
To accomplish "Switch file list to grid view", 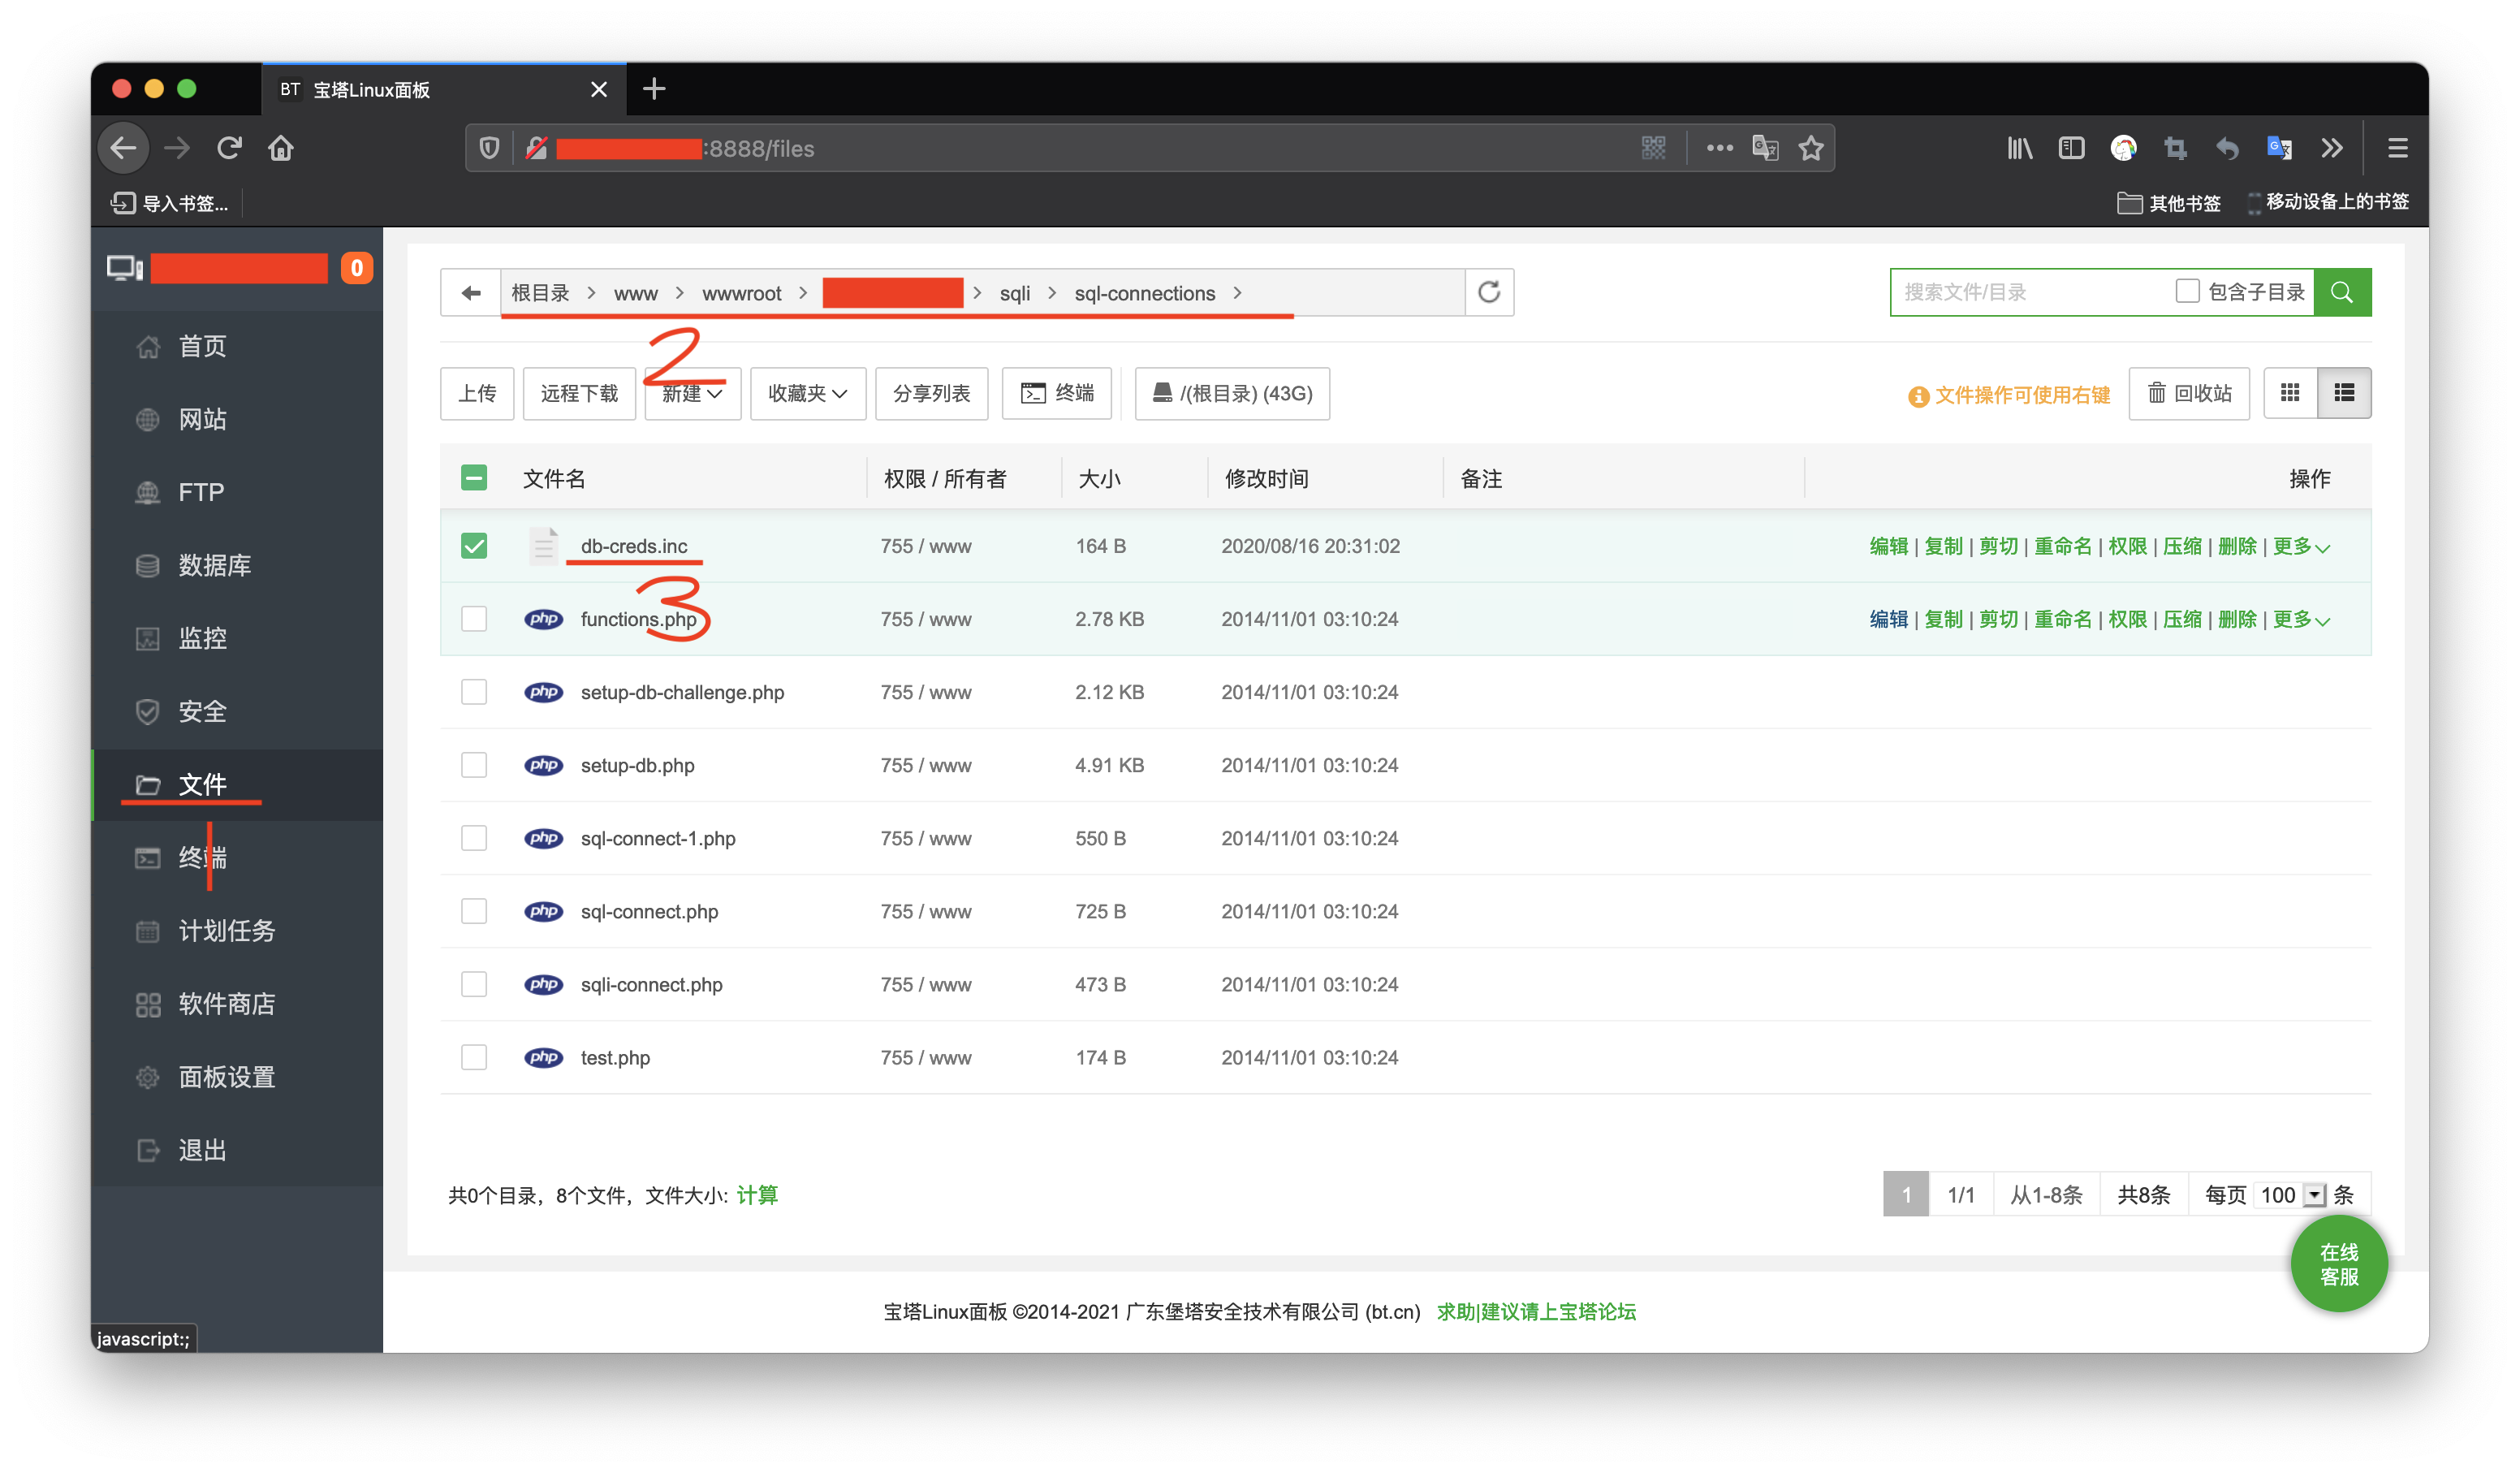I will (x=2291, y=393).
